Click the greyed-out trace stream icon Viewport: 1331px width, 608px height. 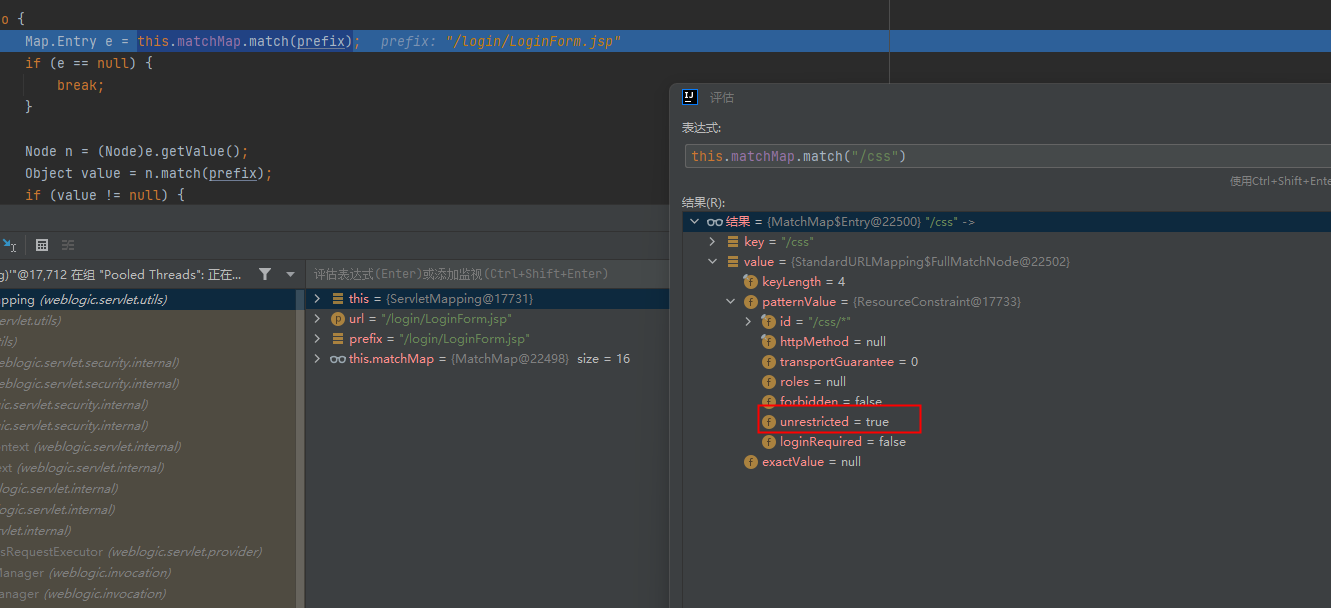pyautogui.click(x=68, y=245)
